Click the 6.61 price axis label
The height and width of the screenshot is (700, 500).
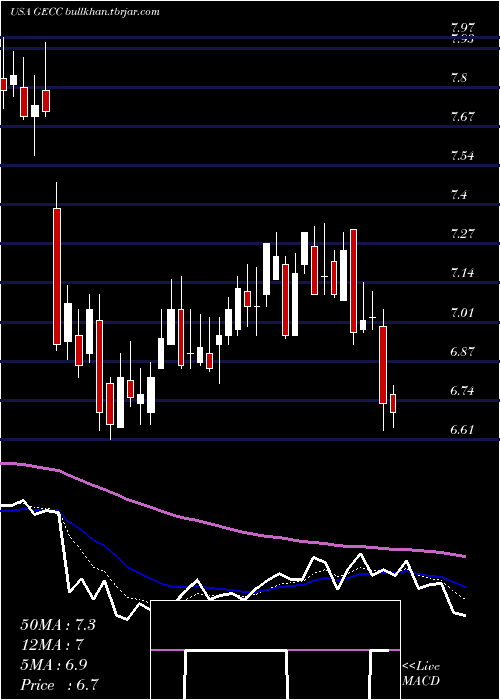tap(463, 429)
